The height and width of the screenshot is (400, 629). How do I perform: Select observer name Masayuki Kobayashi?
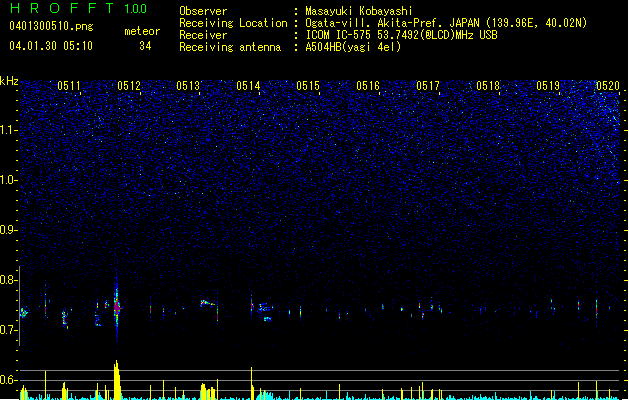359,11
